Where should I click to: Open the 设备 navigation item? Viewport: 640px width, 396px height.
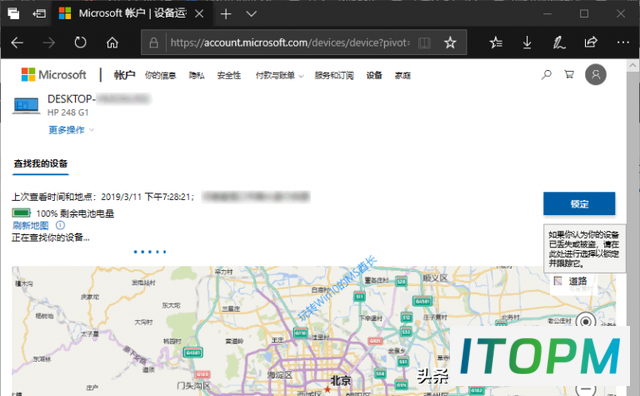click(x=374, y=75)
